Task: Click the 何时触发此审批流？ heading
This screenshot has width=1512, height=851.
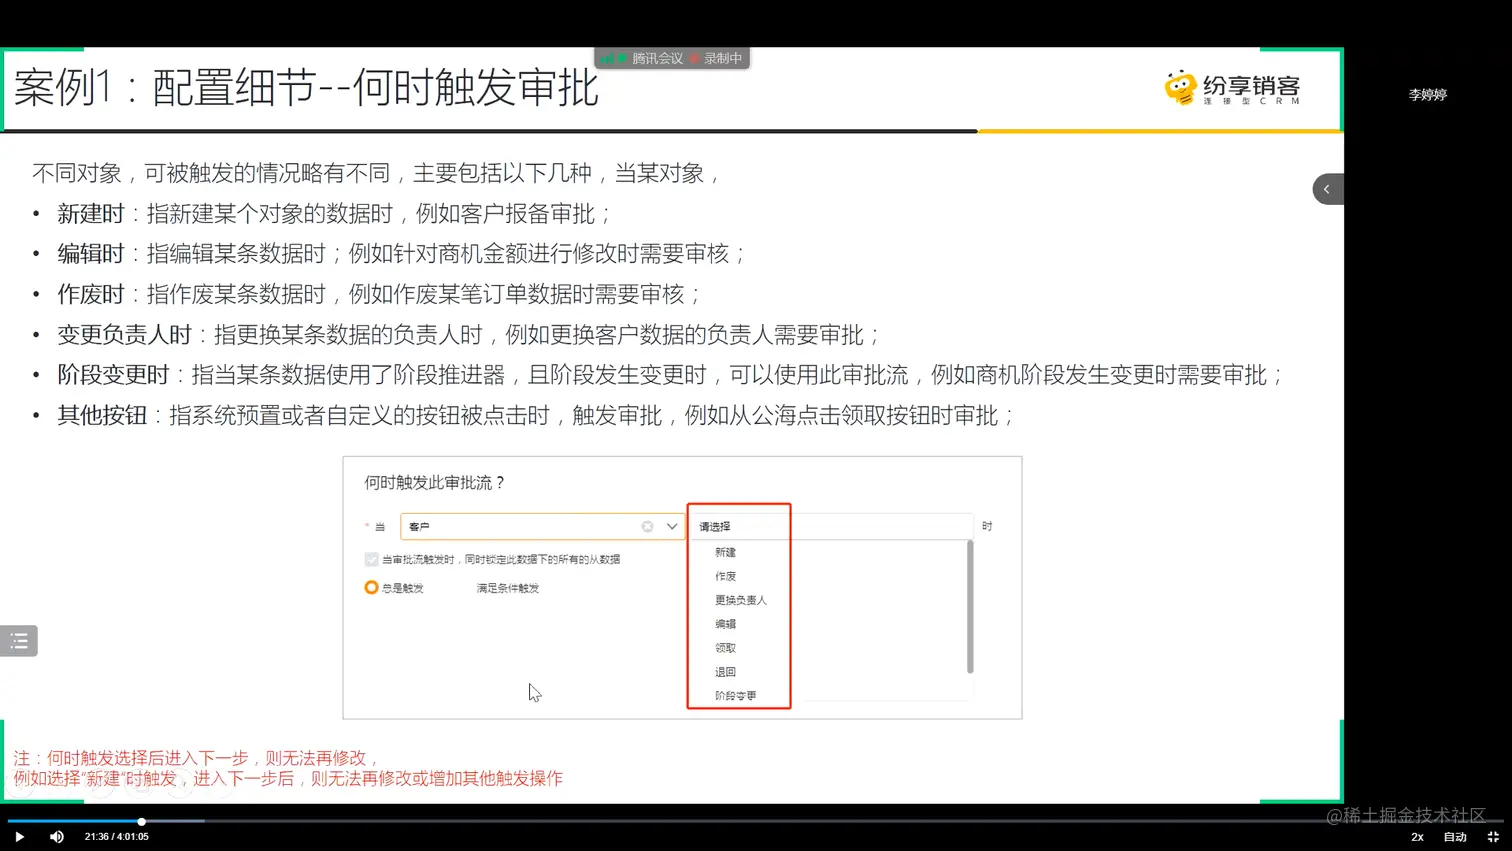Action: pyautogui.click(x=435, y=483)
